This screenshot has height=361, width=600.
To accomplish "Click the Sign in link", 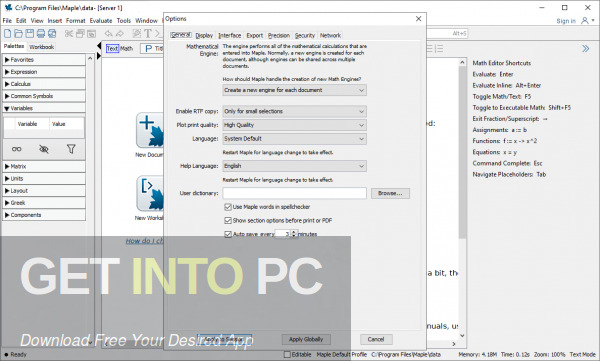I will coord(566,21).
